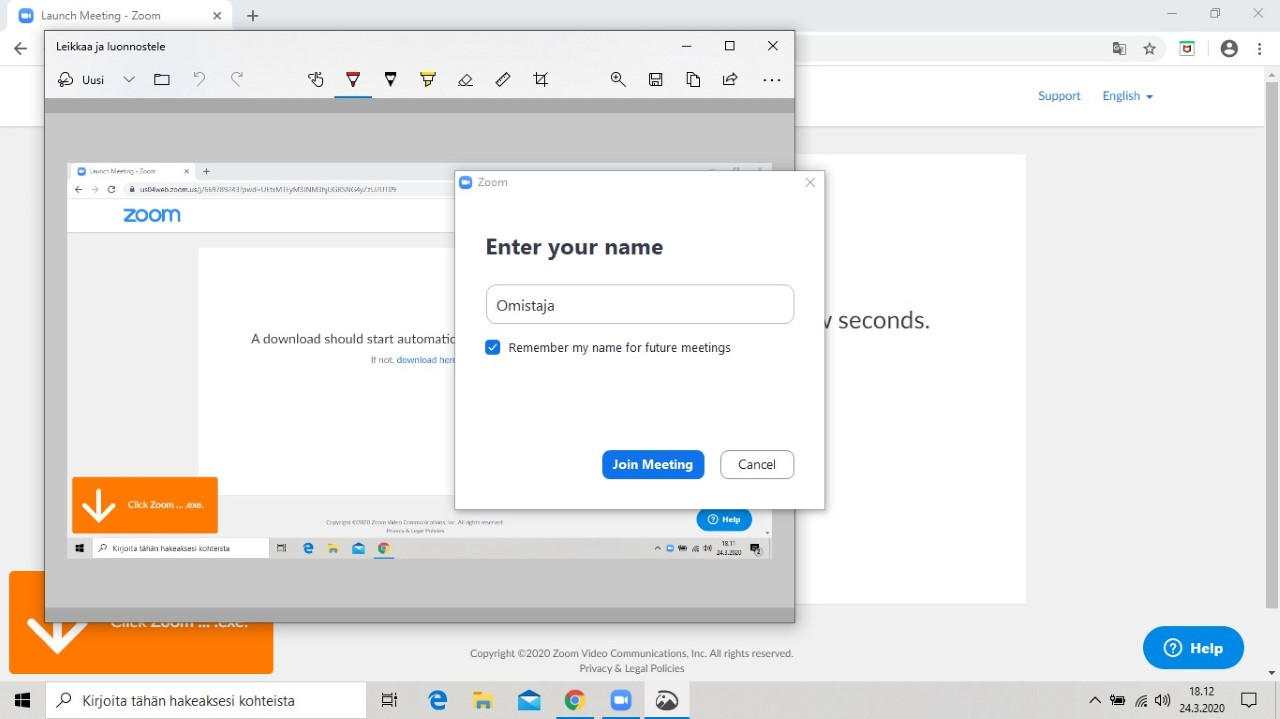This screenshot has height=719, width=1280.
Task: Activate the eraser tool
Action: pyautogui.click(x=465, y=80)
